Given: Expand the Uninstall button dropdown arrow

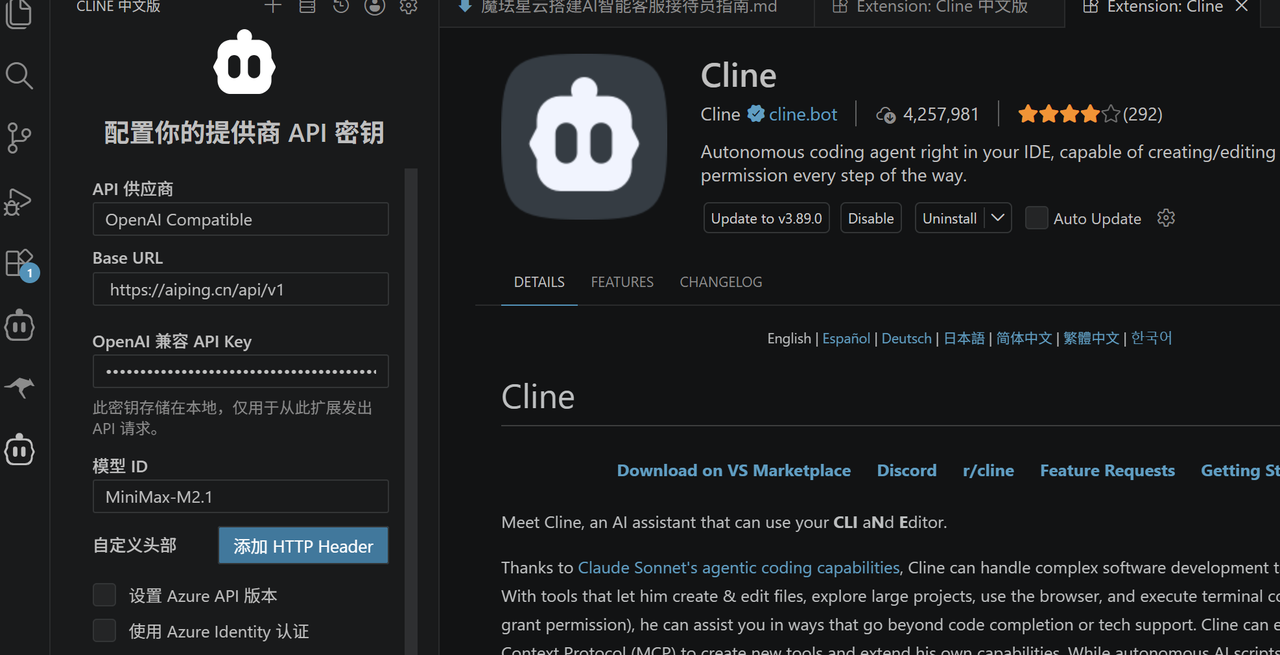Looking at the screenshot, I should pyautogui.click(x=998, y=218).
